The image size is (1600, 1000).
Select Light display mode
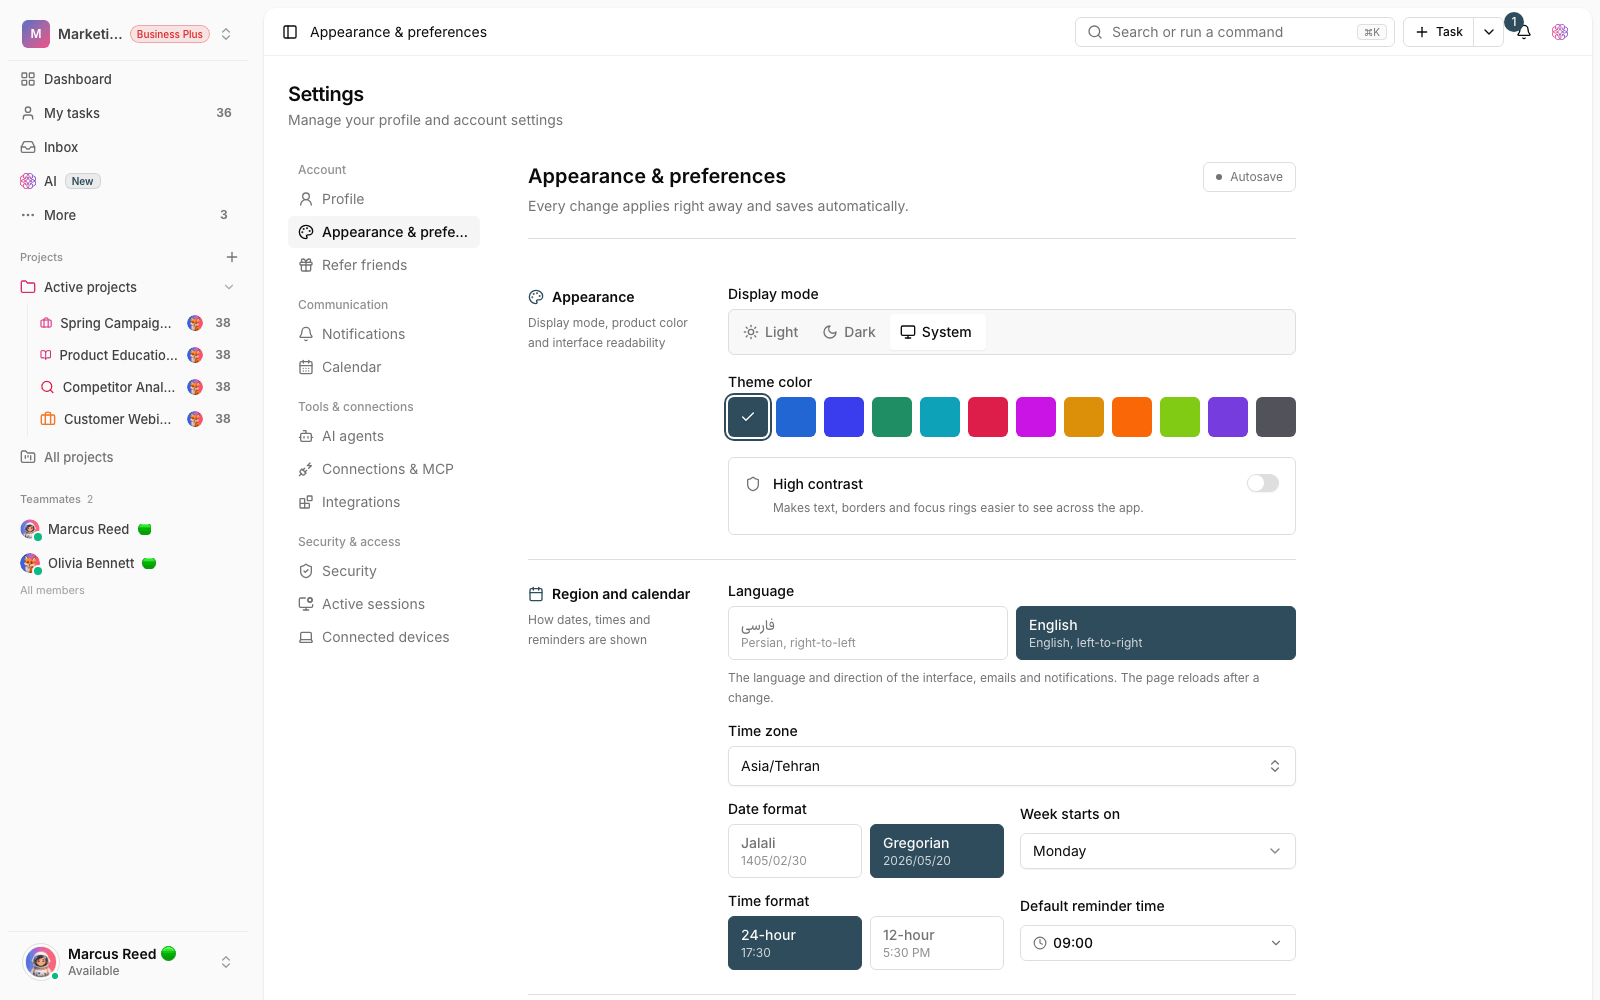[771, 332]
